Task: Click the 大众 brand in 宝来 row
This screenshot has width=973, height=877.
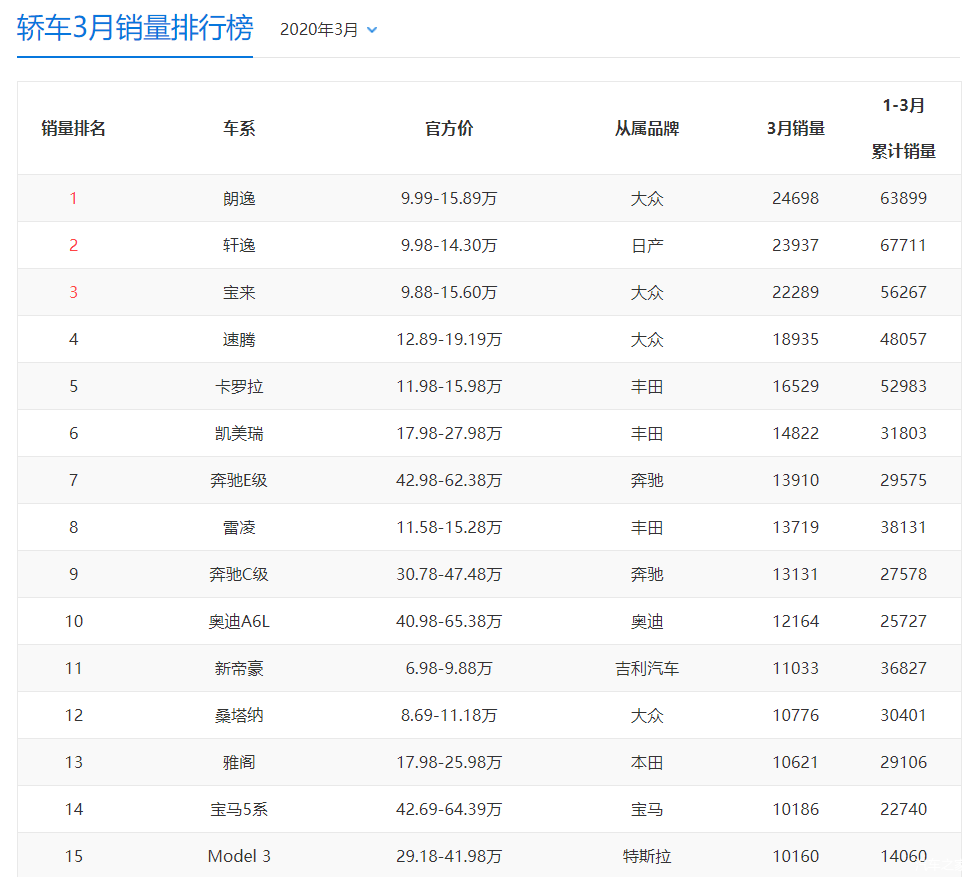Action: tap(647, 292)
